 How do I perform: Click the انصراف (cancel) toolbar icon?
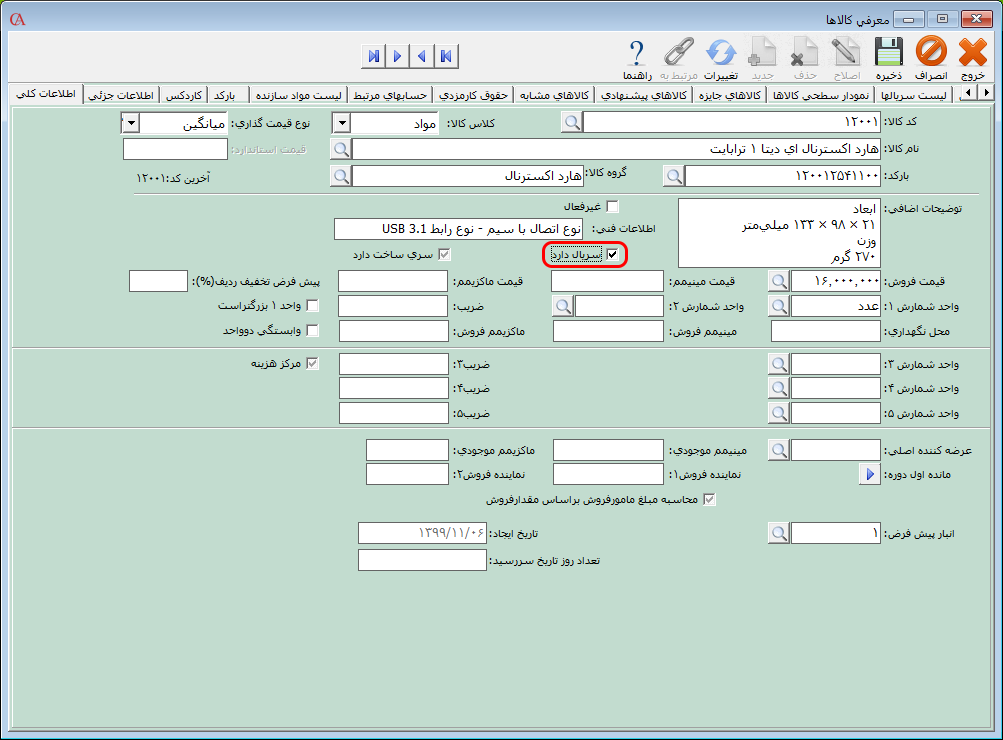coord(930,58)
